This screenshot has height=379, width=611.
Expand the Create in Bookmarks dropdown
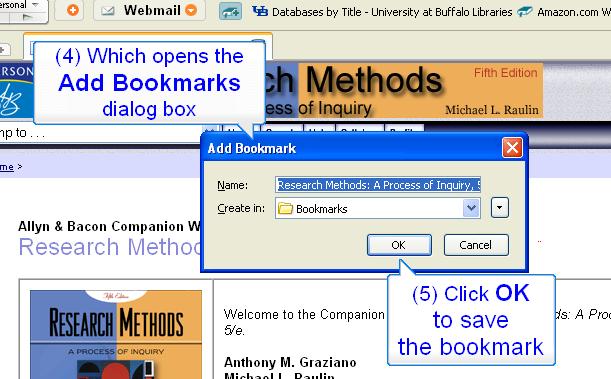471,208
